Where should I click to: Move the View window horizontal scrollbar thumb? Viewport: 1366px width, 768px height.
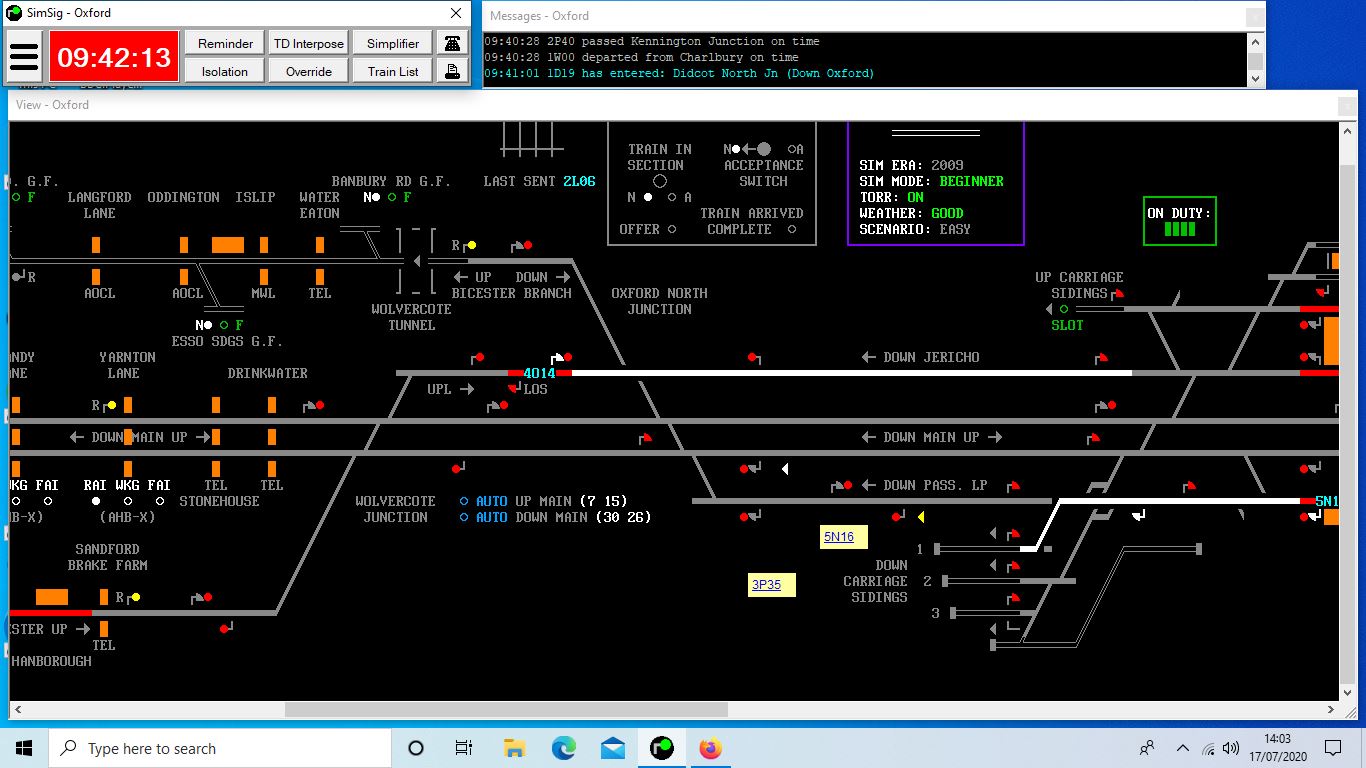506,709
